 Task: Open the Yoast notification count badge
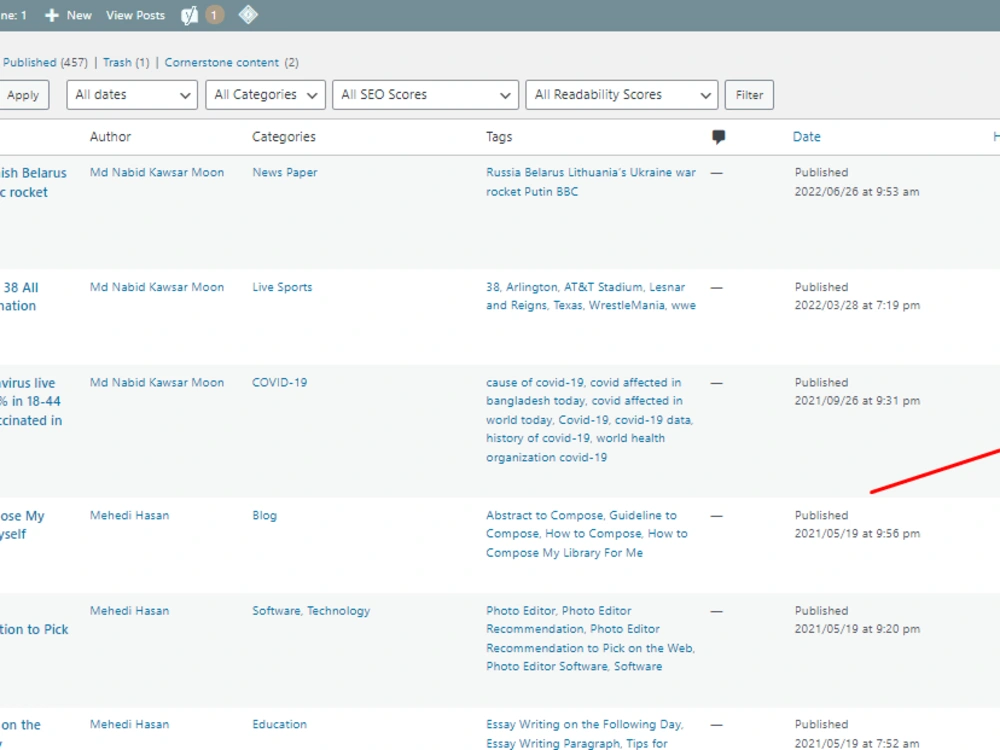click(x=214, y=15)
